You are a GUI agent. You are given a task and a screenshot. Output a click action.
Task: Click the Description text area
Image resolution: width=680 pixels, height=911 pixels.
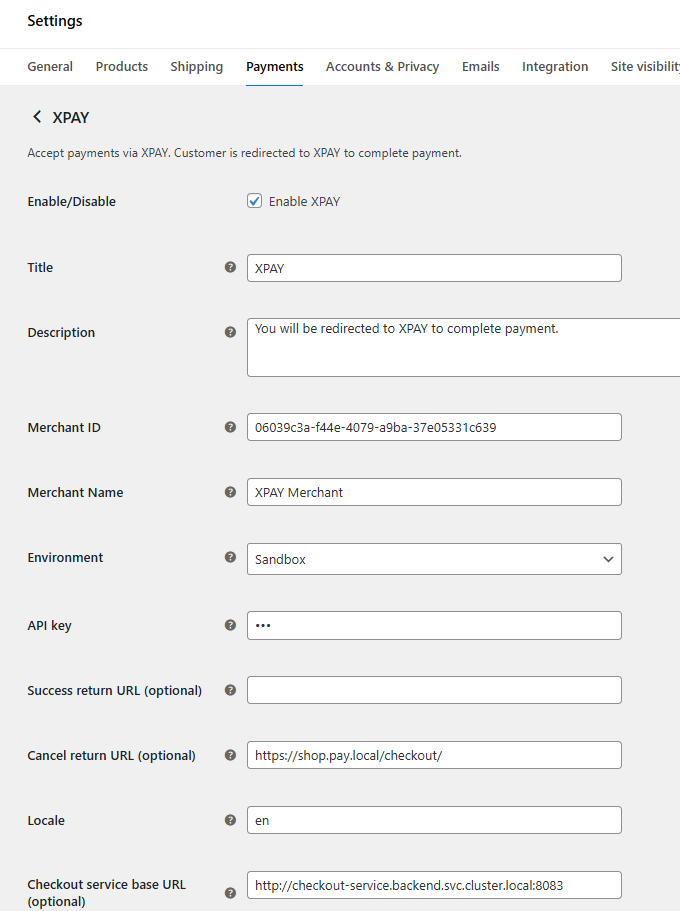(x=463, y=347)
